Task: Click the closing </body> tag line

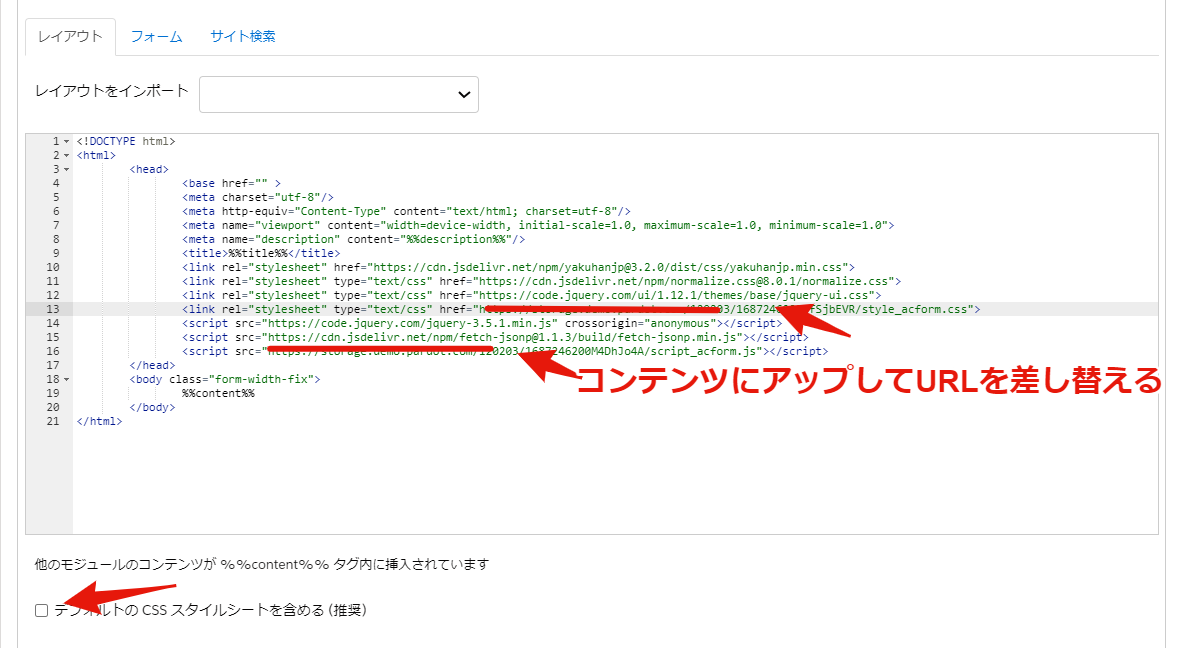Action: [x=152, y=408]
